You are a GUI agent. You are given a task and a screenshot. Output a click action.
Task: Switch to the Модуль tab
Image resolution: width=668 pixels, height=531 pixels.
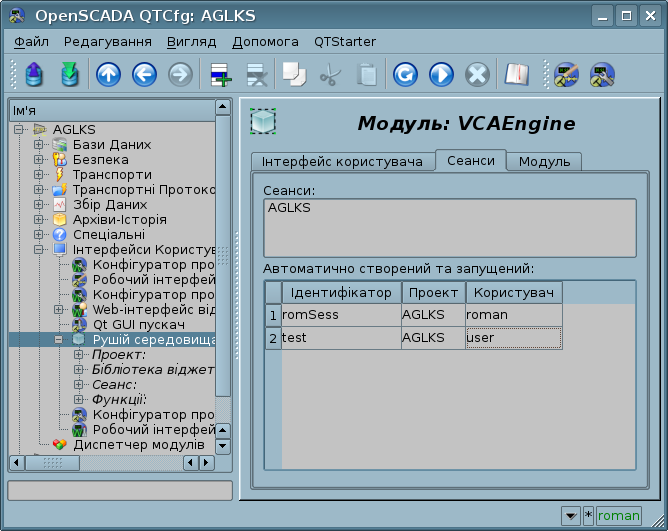[x=544, y=162]
